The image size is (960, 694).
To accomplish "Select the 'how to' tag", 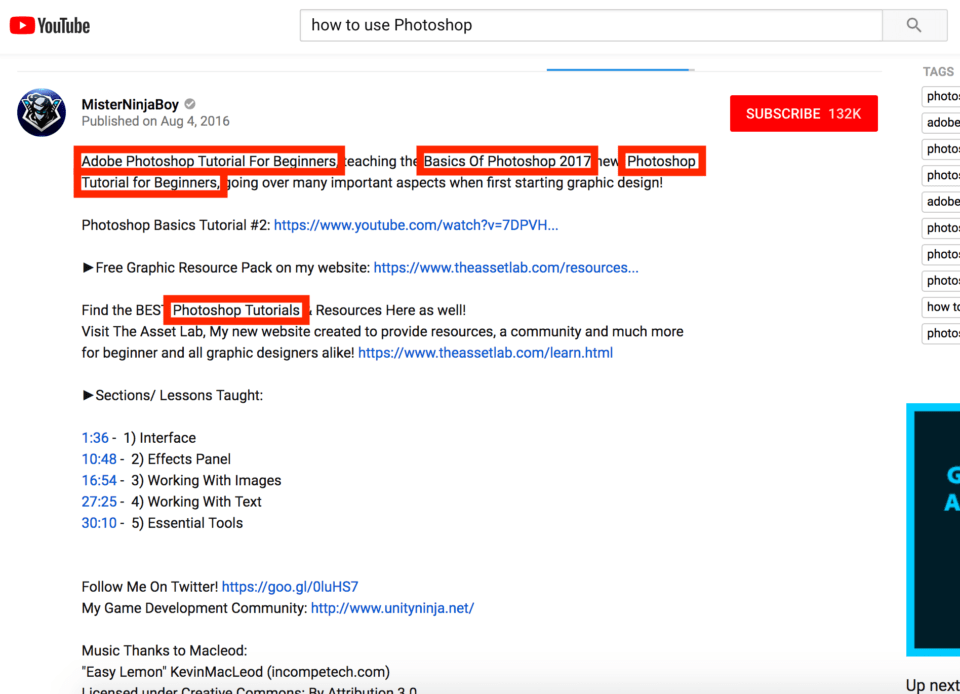I will click(940, 307).
